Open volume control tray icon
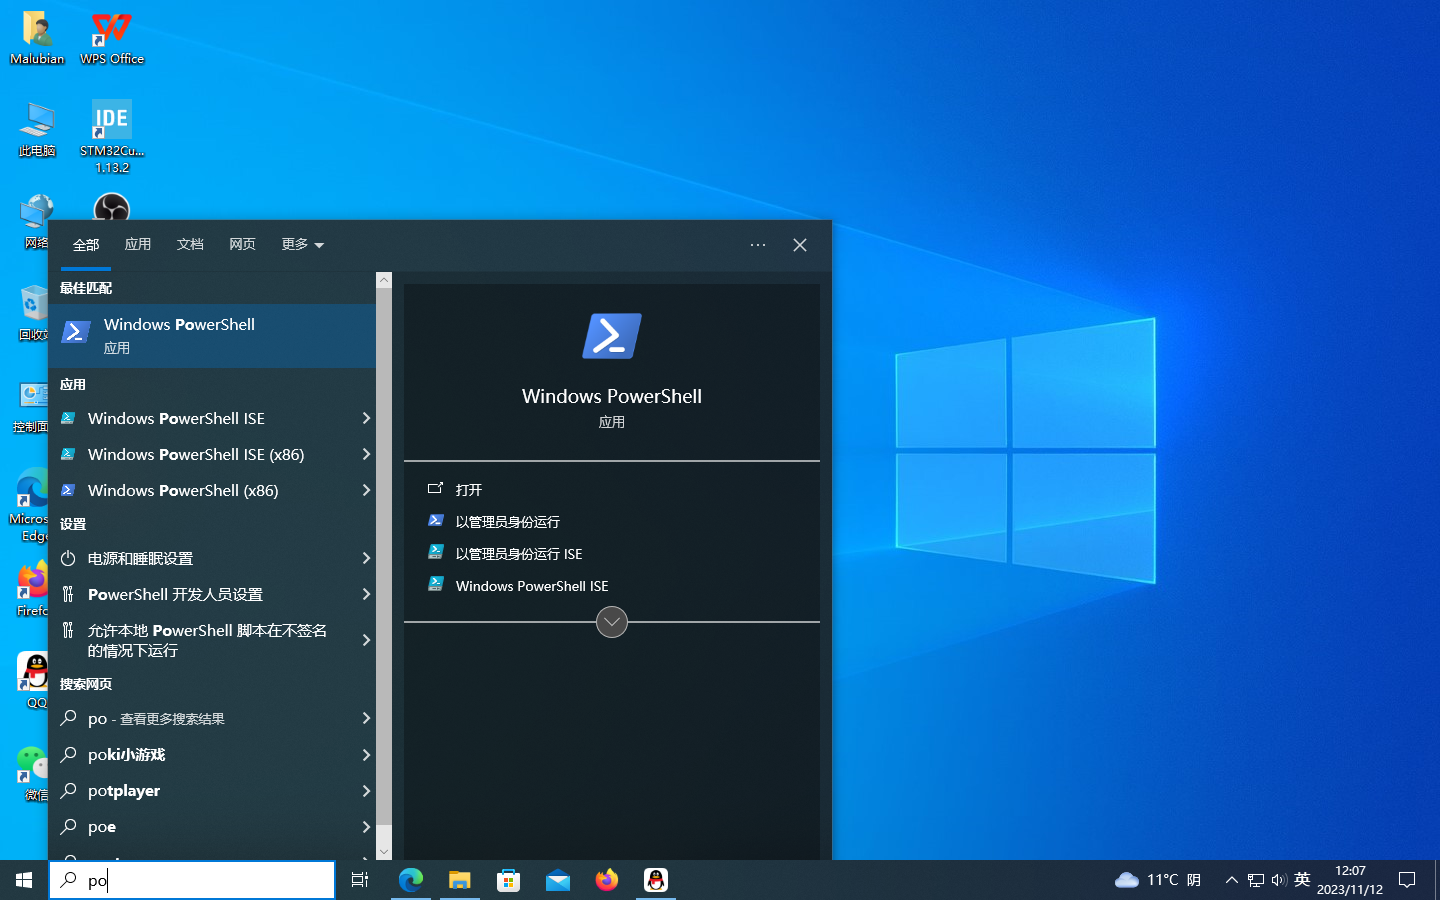Viewport: 1440px width, 900px height. [x=1279, y=880]
